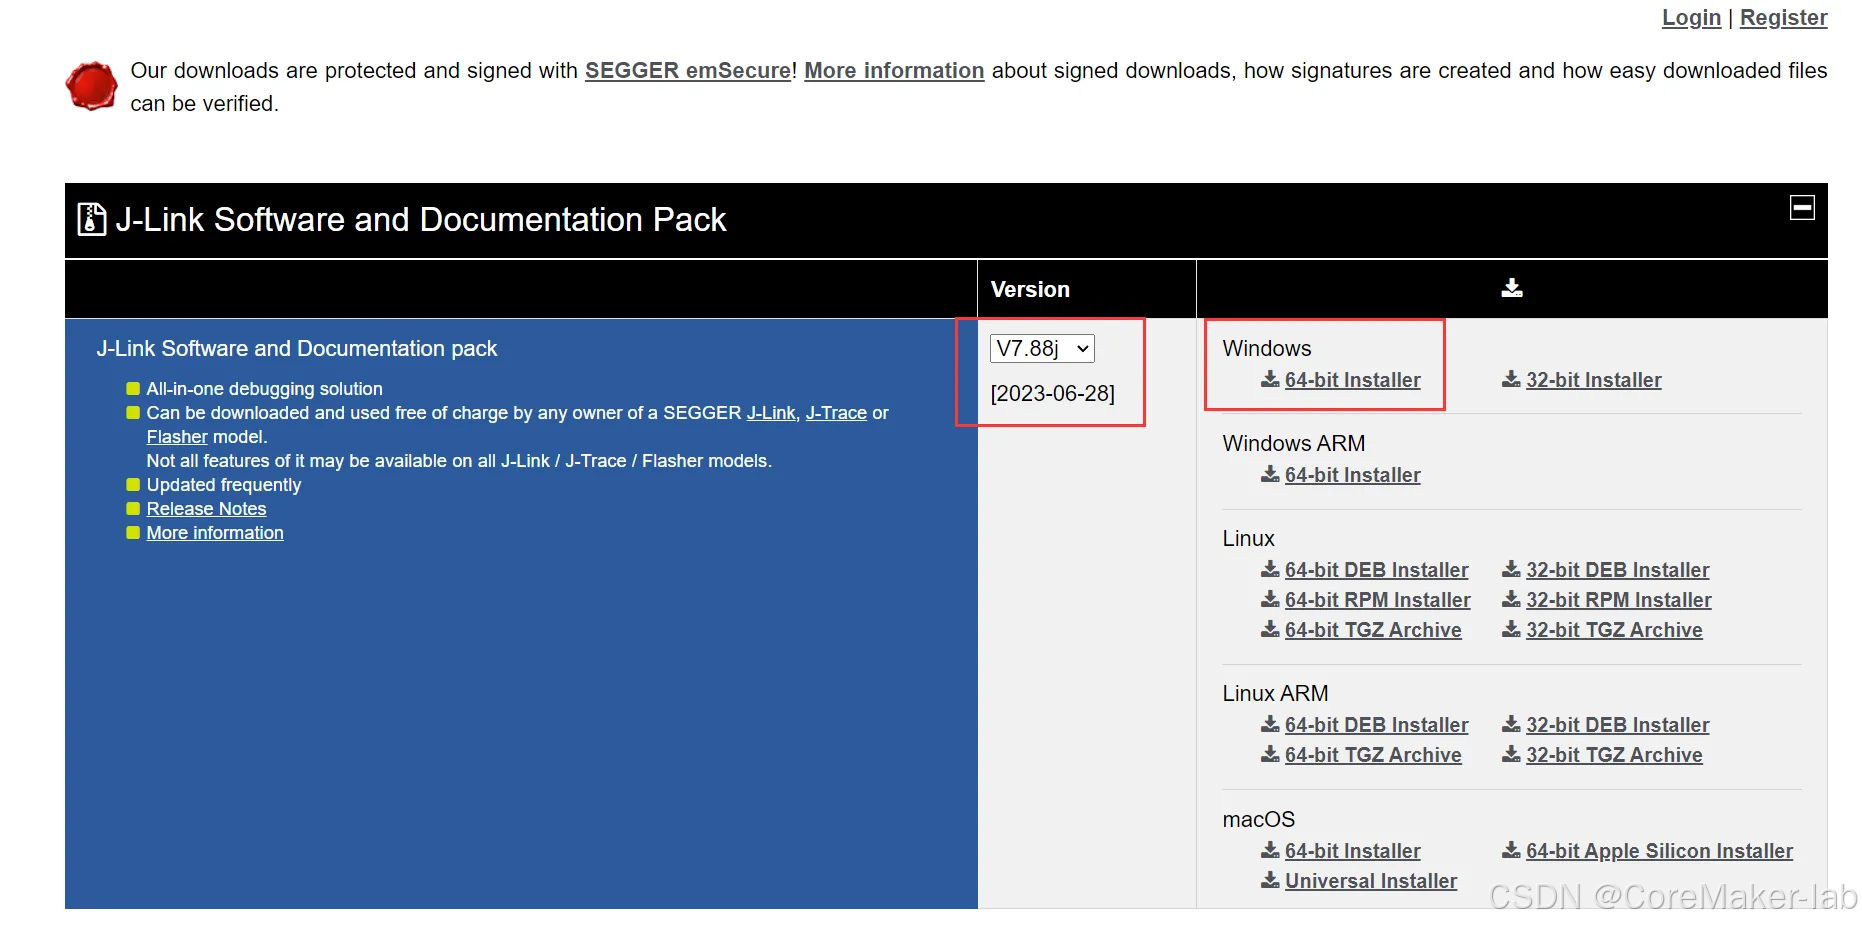The width and height of the screenshot is (1862, 929).
Task: Click download icon beside macOS Universal Installer
Action: point(1269,881)
